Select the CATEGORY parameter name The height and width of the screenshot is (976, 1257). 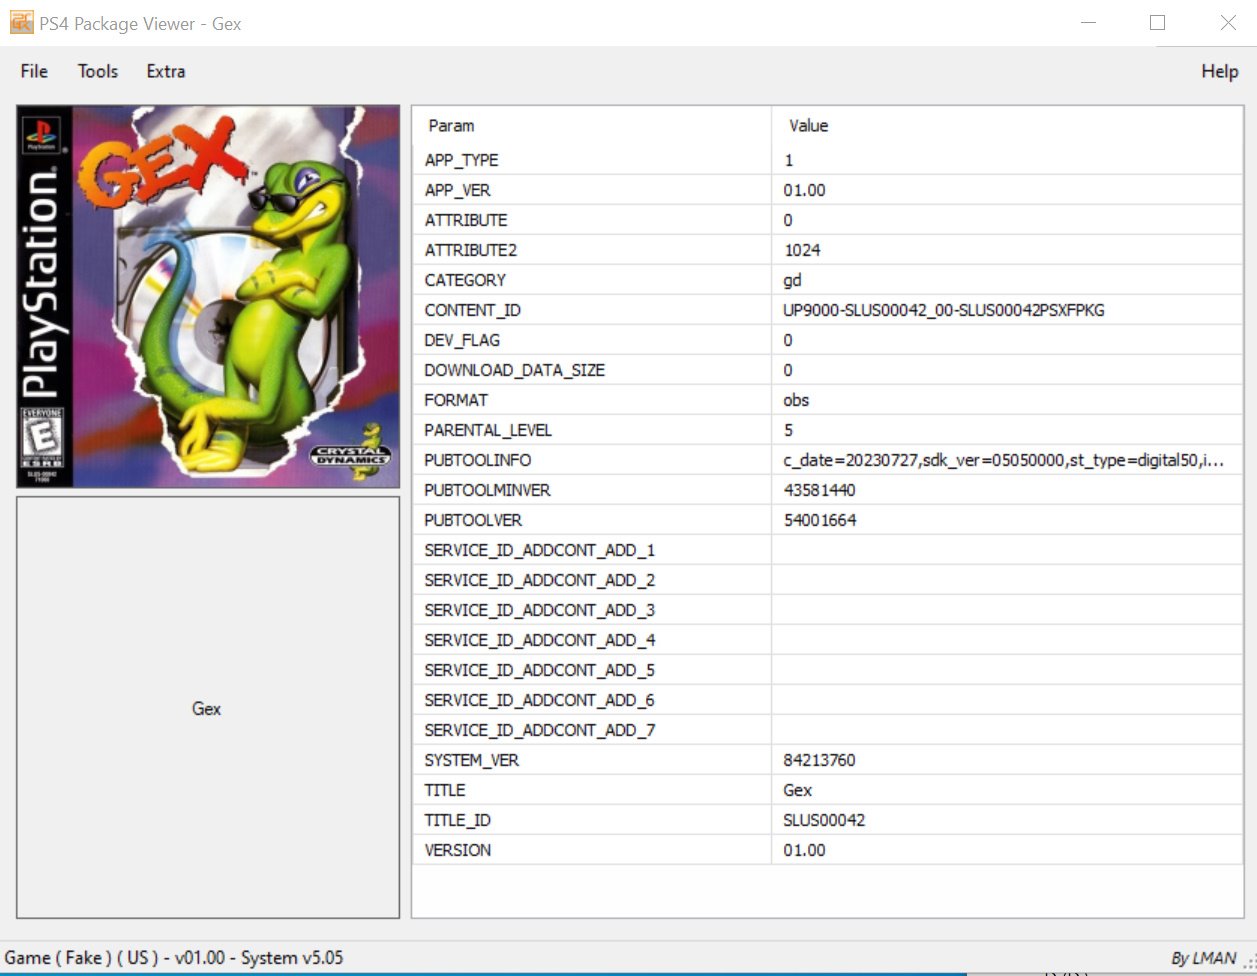(x=465, y=280)
